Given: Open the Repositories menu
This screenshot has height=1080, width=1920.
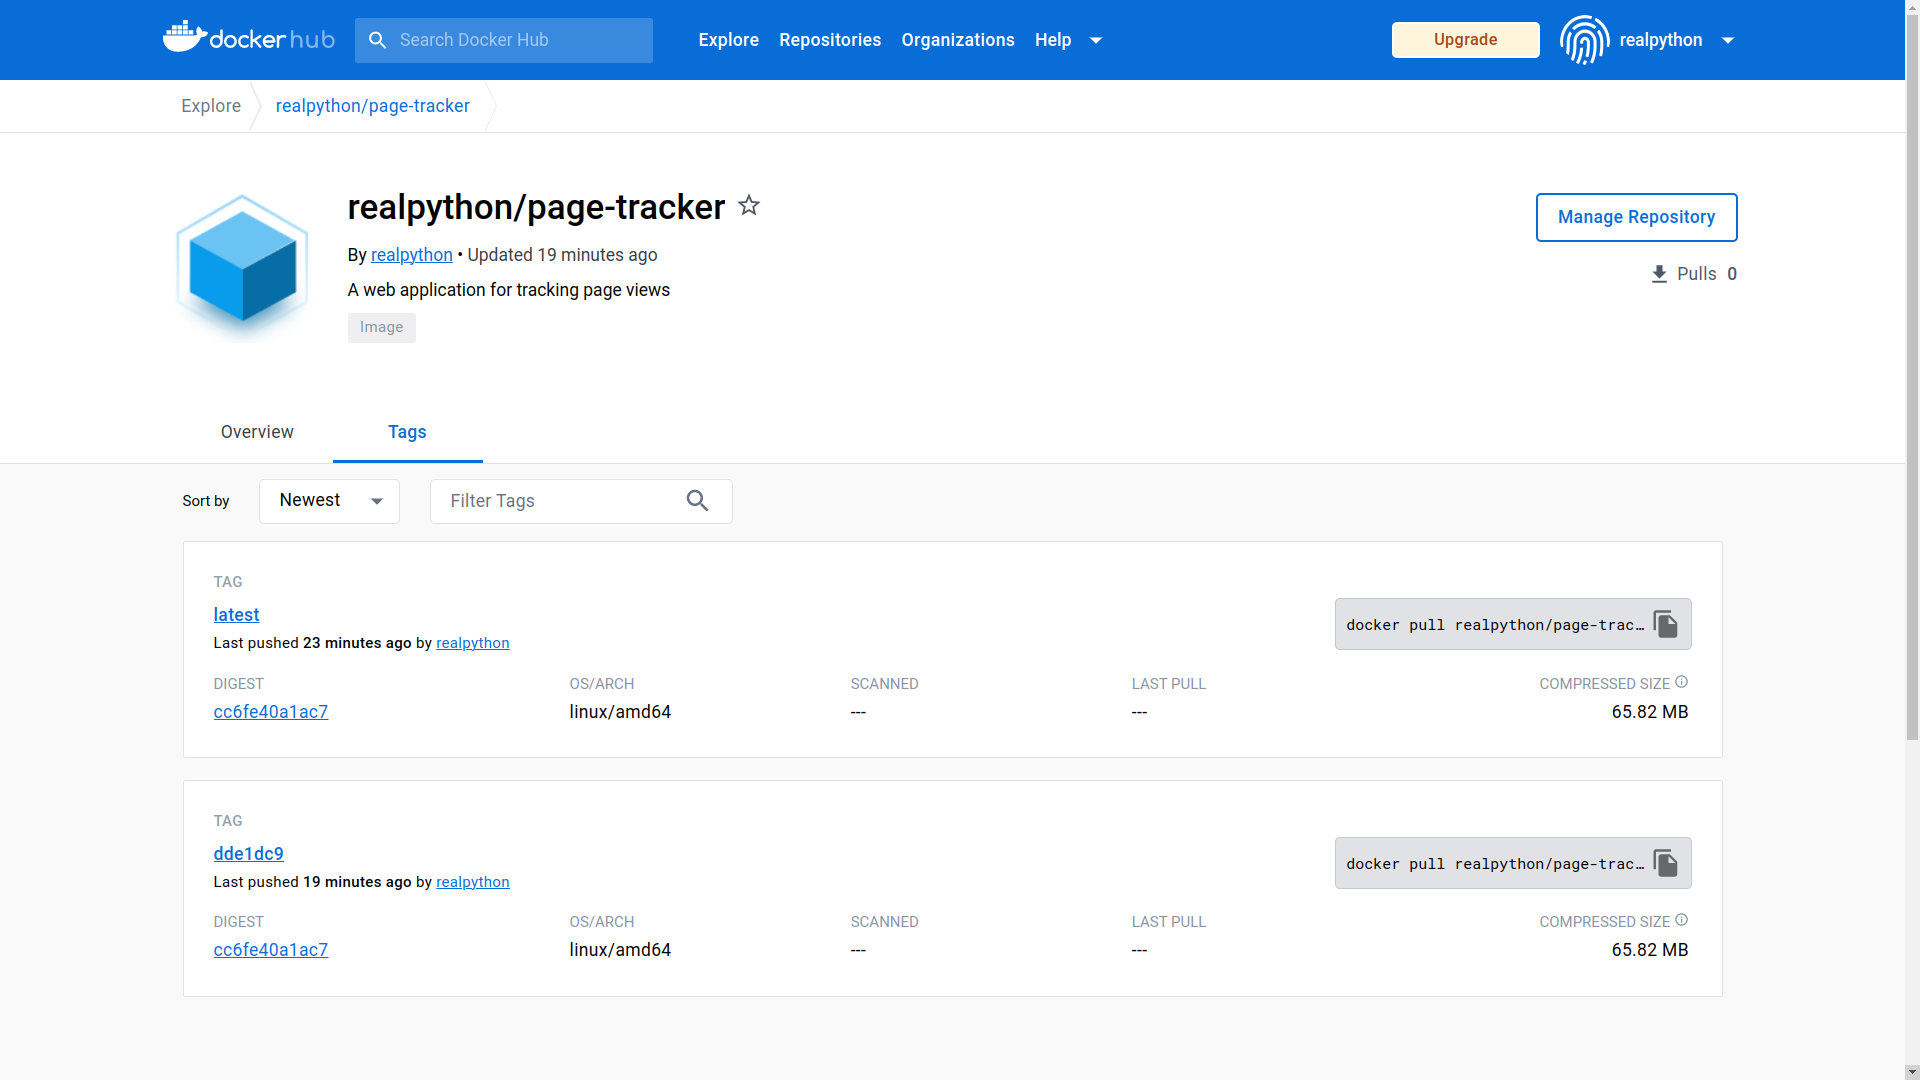Looking at the screenshot, I should tap(829, 40).
